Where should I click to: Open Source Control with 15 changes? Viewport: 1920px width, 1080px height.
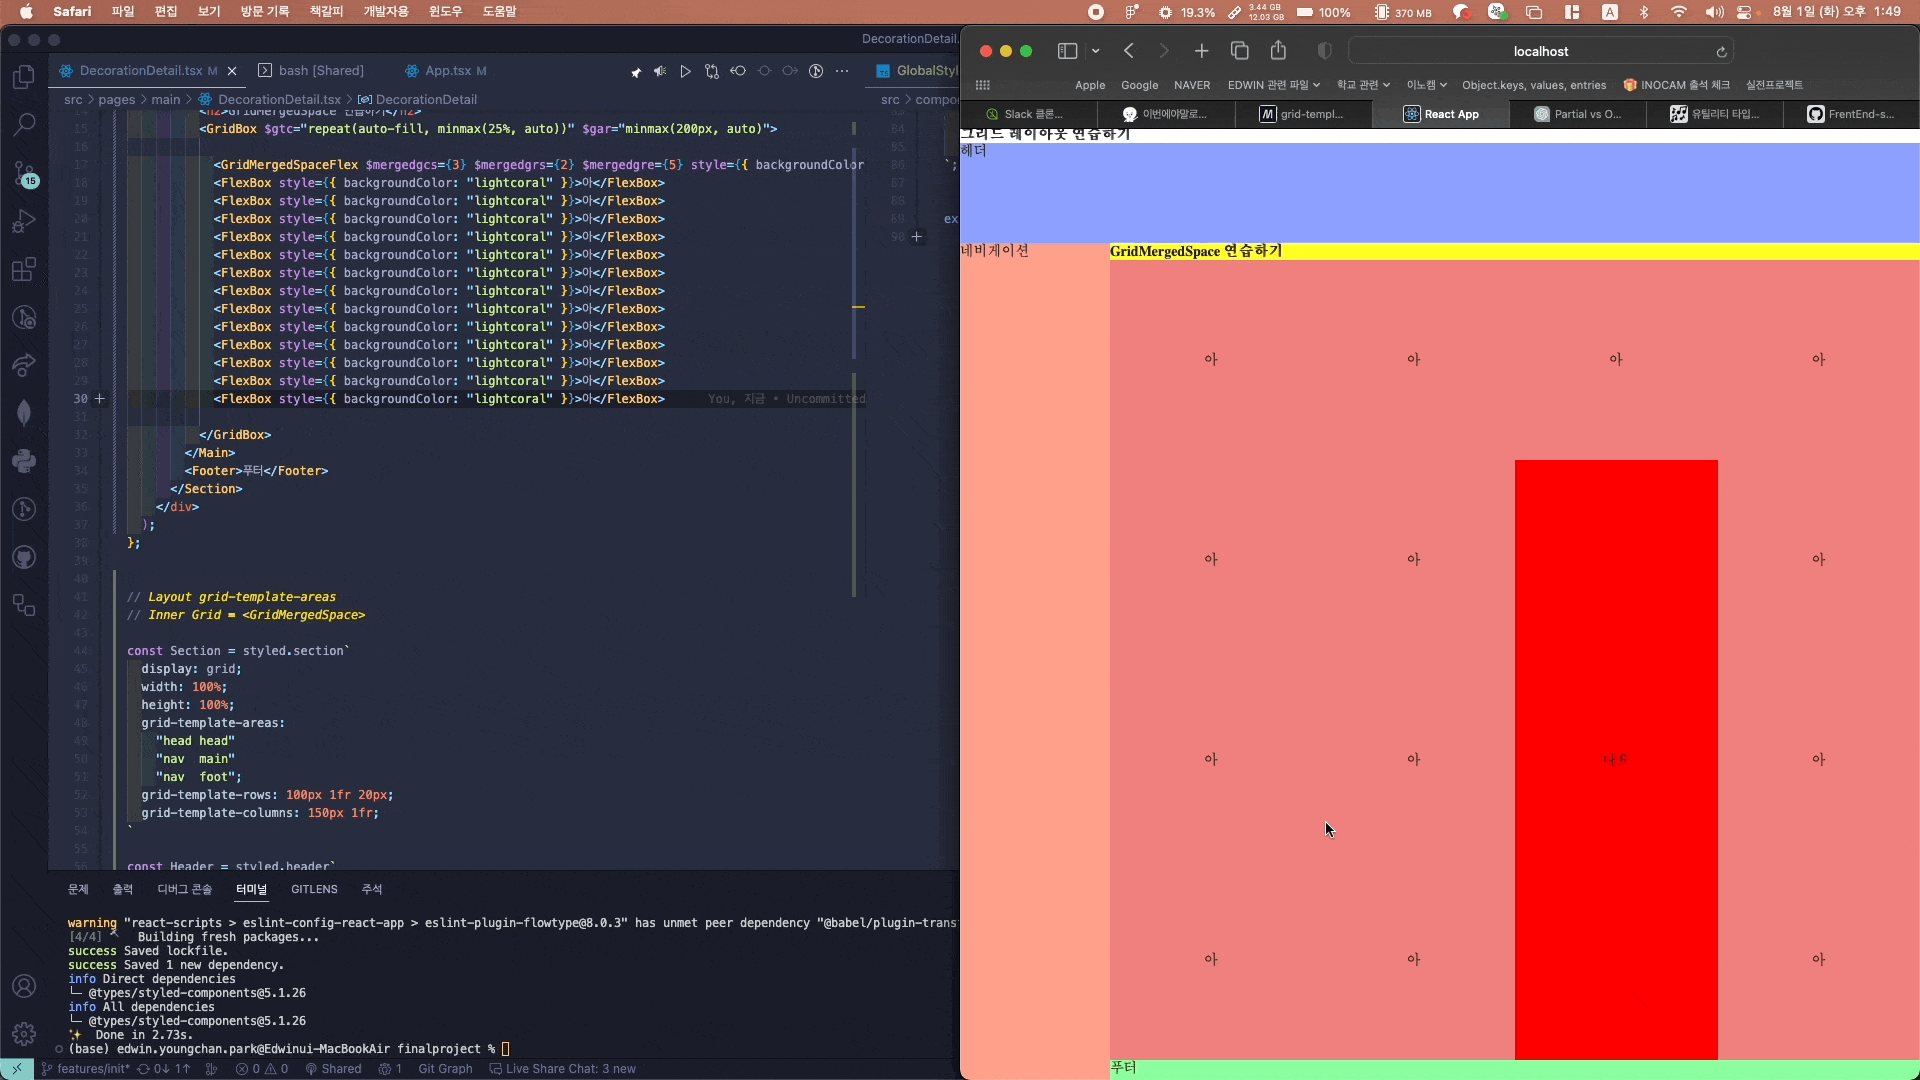pos(24,174)
